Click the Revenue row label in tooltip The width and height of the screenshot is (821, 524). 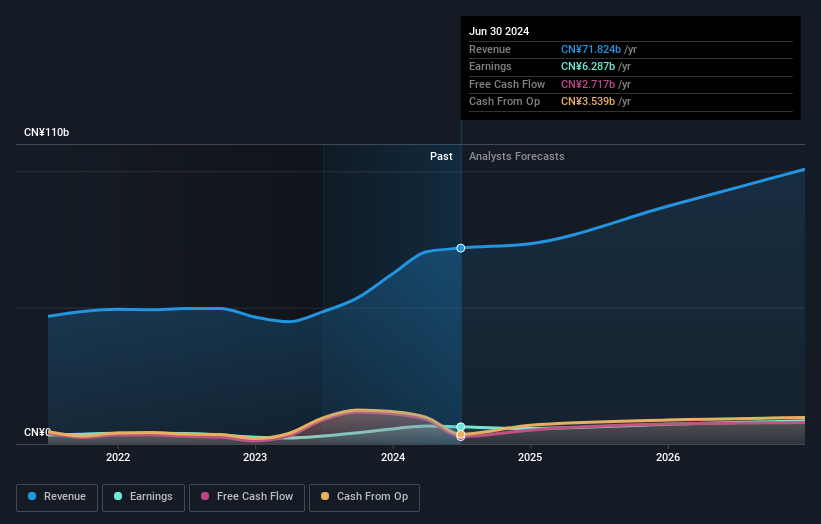[490, 49]
